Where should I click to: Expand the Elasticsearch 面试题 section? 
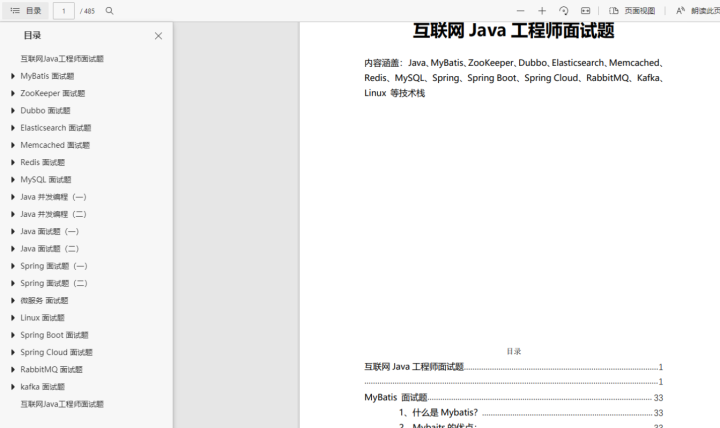[x=13, y=128]
